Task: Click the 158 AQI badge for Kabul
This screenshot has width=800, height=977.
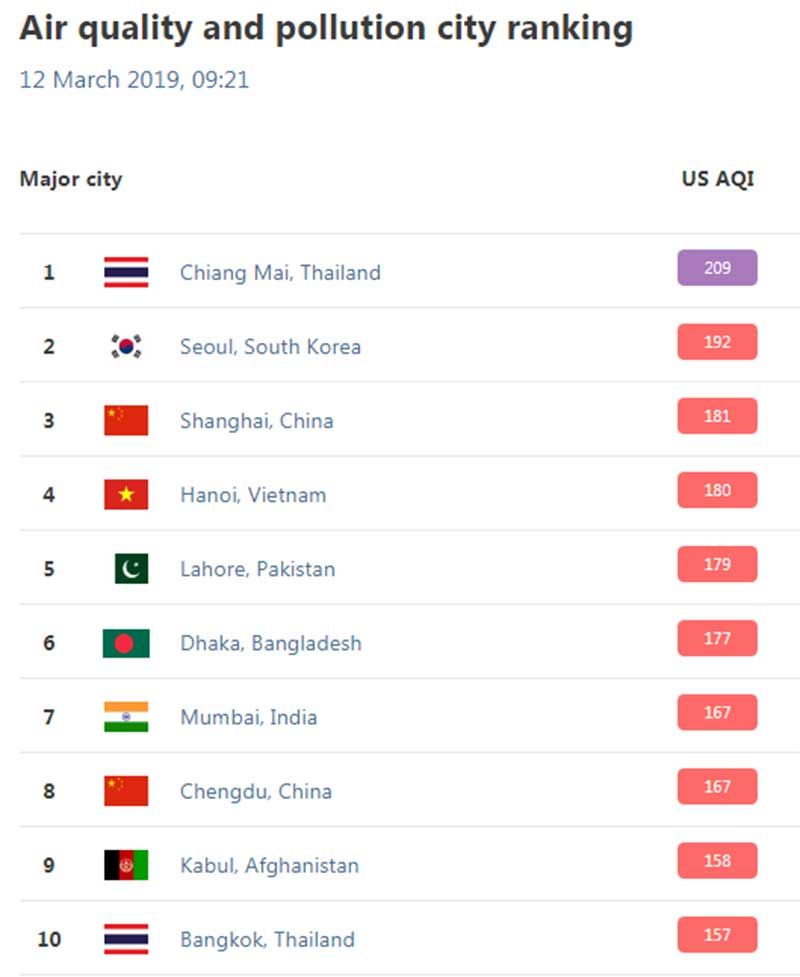Action: point(717,860)
